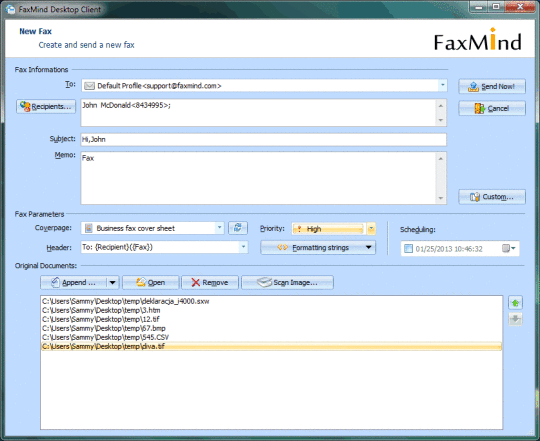Open the Scheduling date picker dropdown
The image size is (540, 441).
click(x=509, y=248)
